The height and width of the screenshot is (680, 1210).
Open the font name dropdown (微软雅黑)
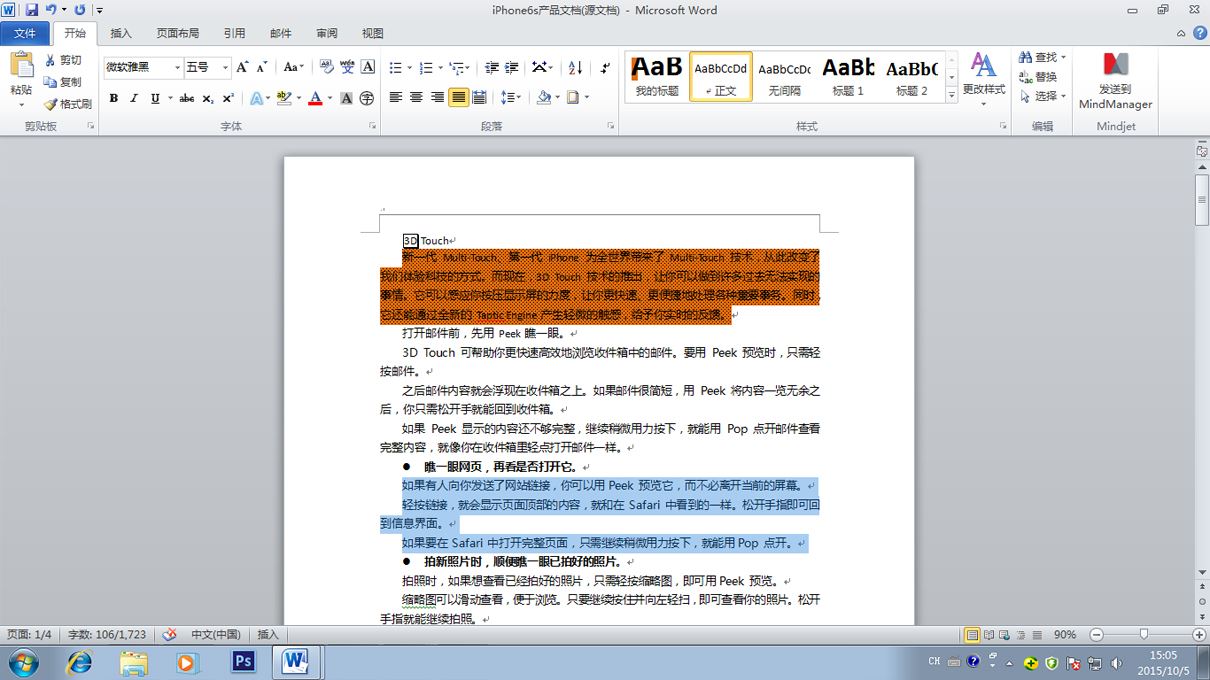pyautogui.click(x=178, y=67)
